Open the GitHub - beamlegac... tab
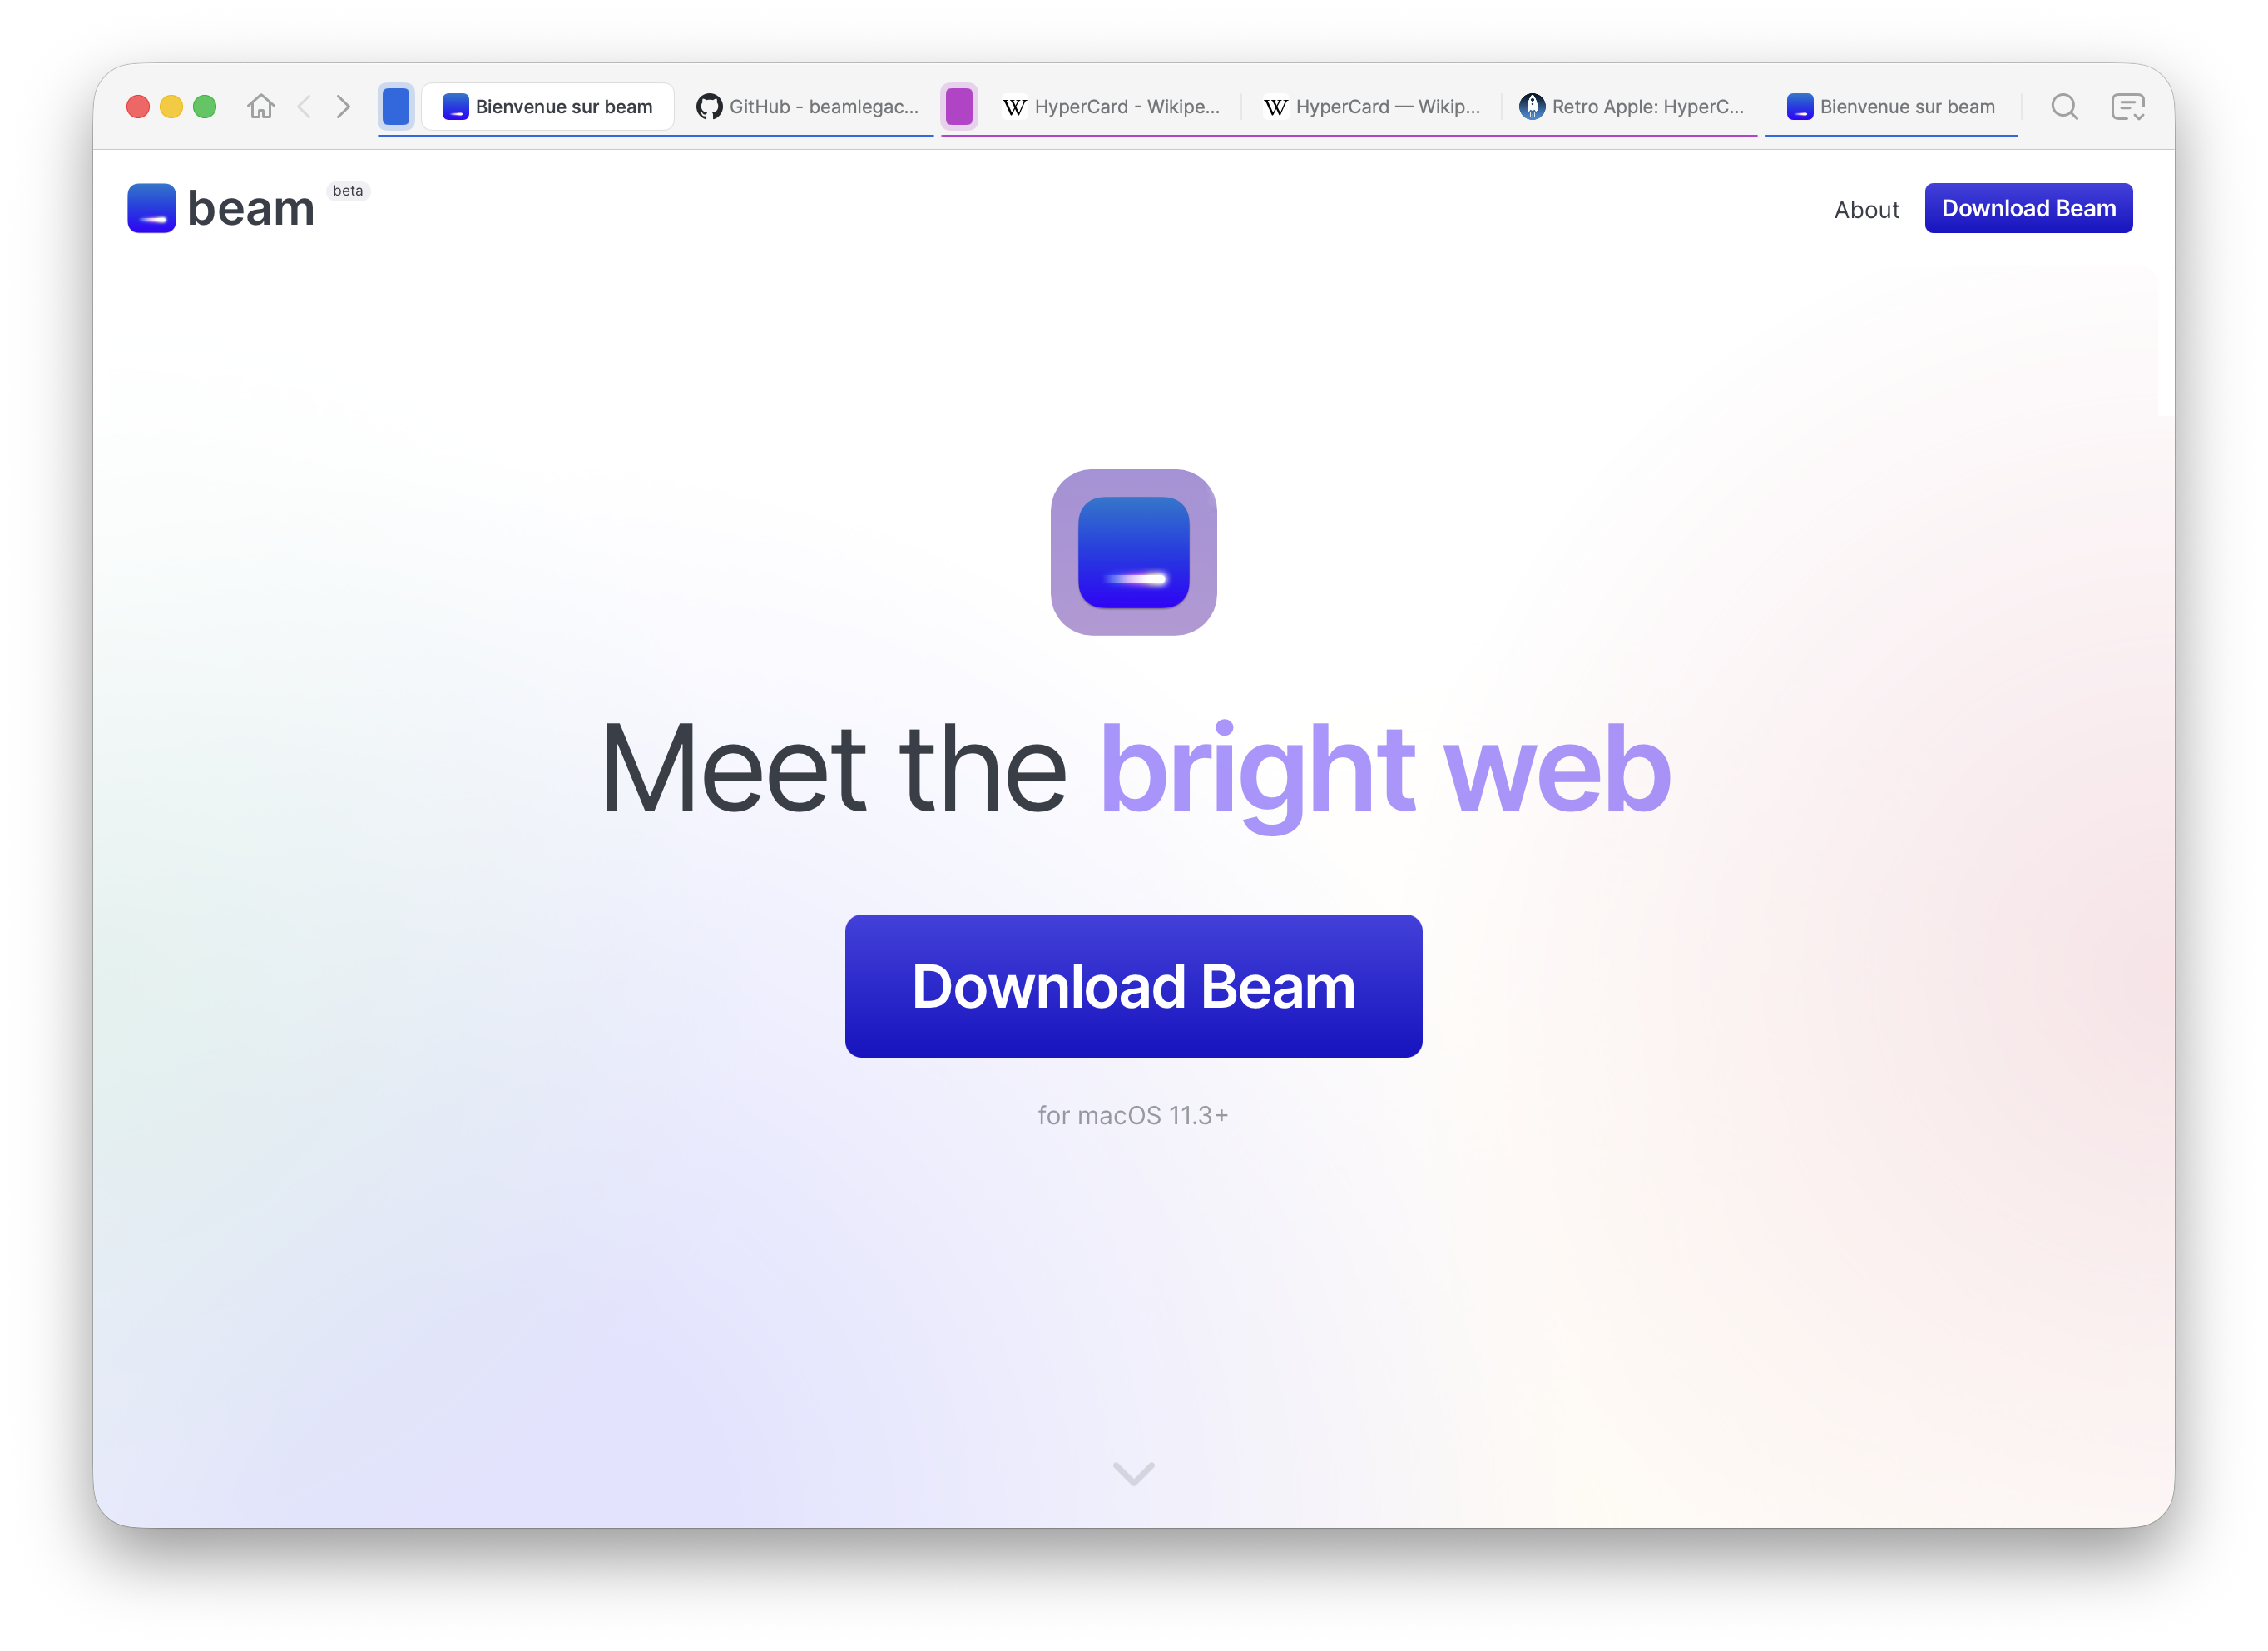The image size is (2268, 1651). [808, 106]
